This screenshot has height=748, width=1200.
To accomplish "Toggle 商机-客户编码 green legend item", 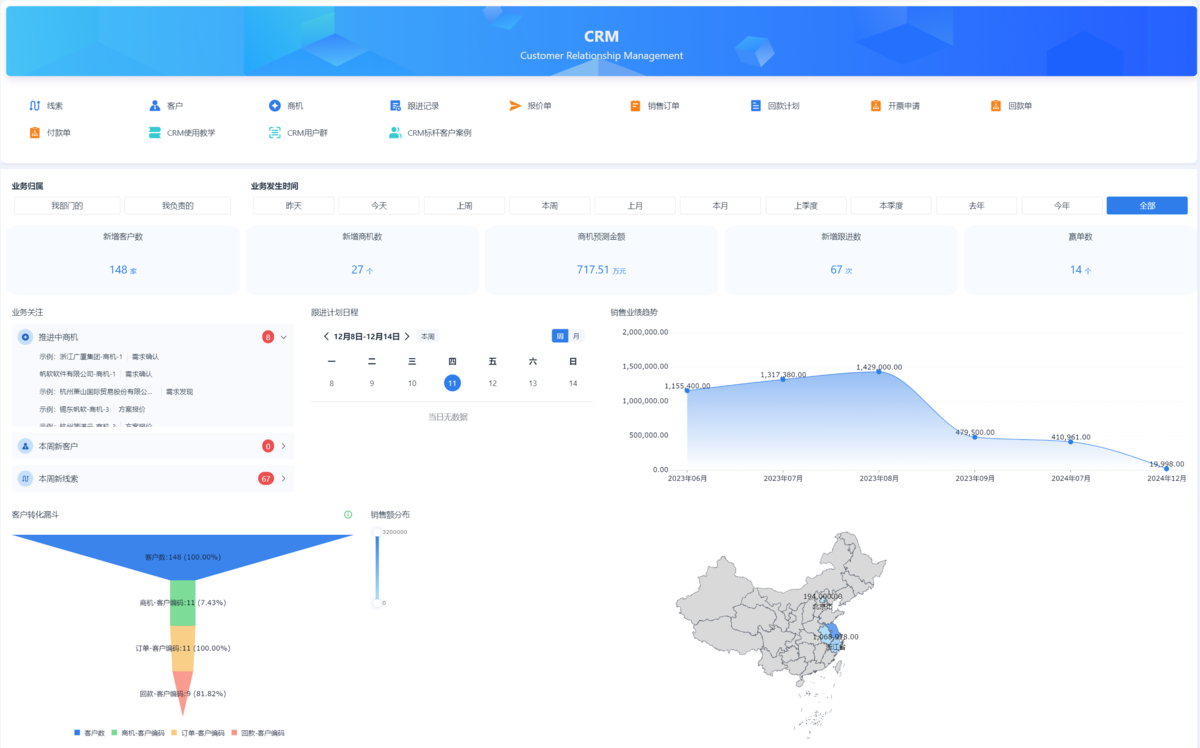I will click(139, 734).
